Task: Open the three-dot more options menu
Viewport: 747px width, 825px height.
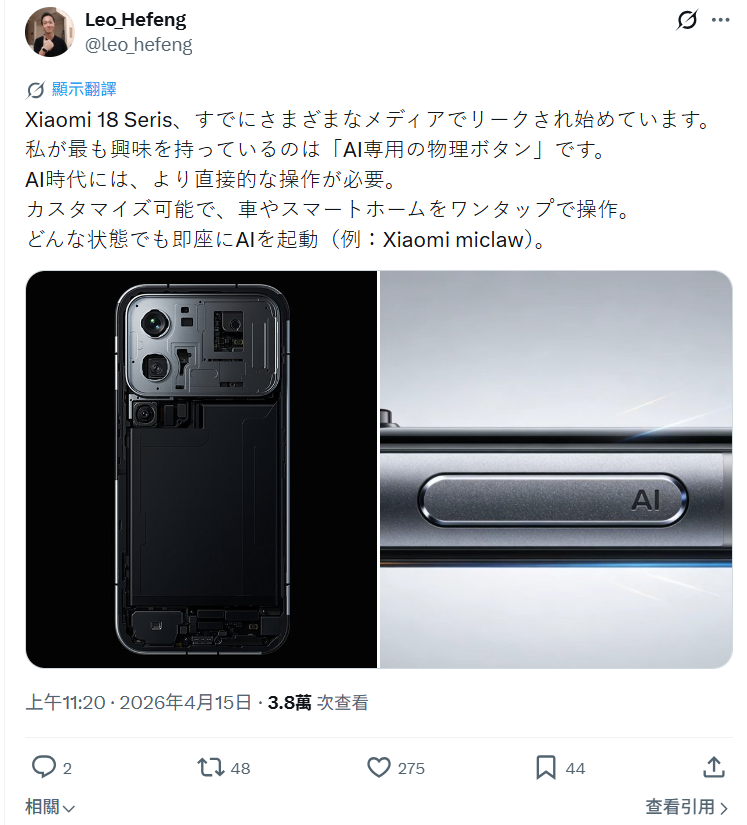Action: pyautogui.click(x=720, y=20)
